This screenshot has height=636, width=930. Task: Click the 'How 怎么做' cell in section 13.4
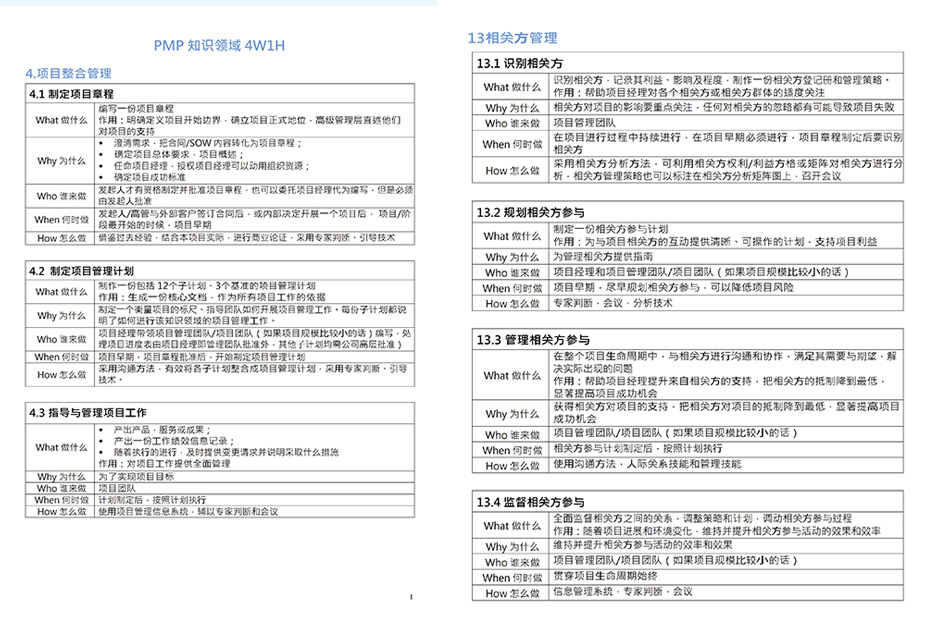pos(512,593)
